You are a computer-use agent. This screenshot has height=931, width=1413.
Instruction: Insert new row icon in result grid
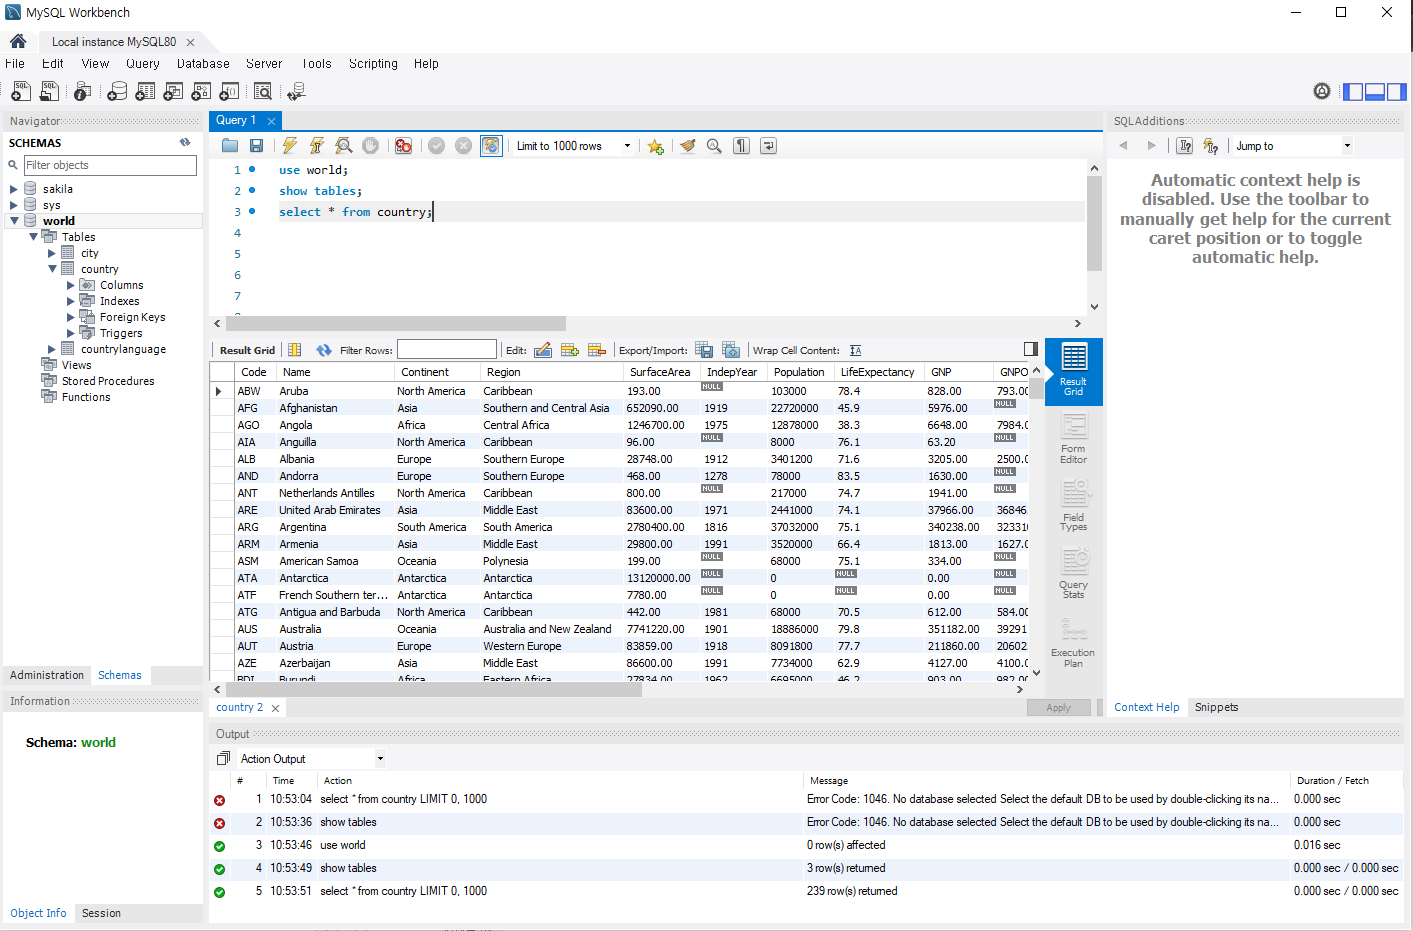(570, 350)
